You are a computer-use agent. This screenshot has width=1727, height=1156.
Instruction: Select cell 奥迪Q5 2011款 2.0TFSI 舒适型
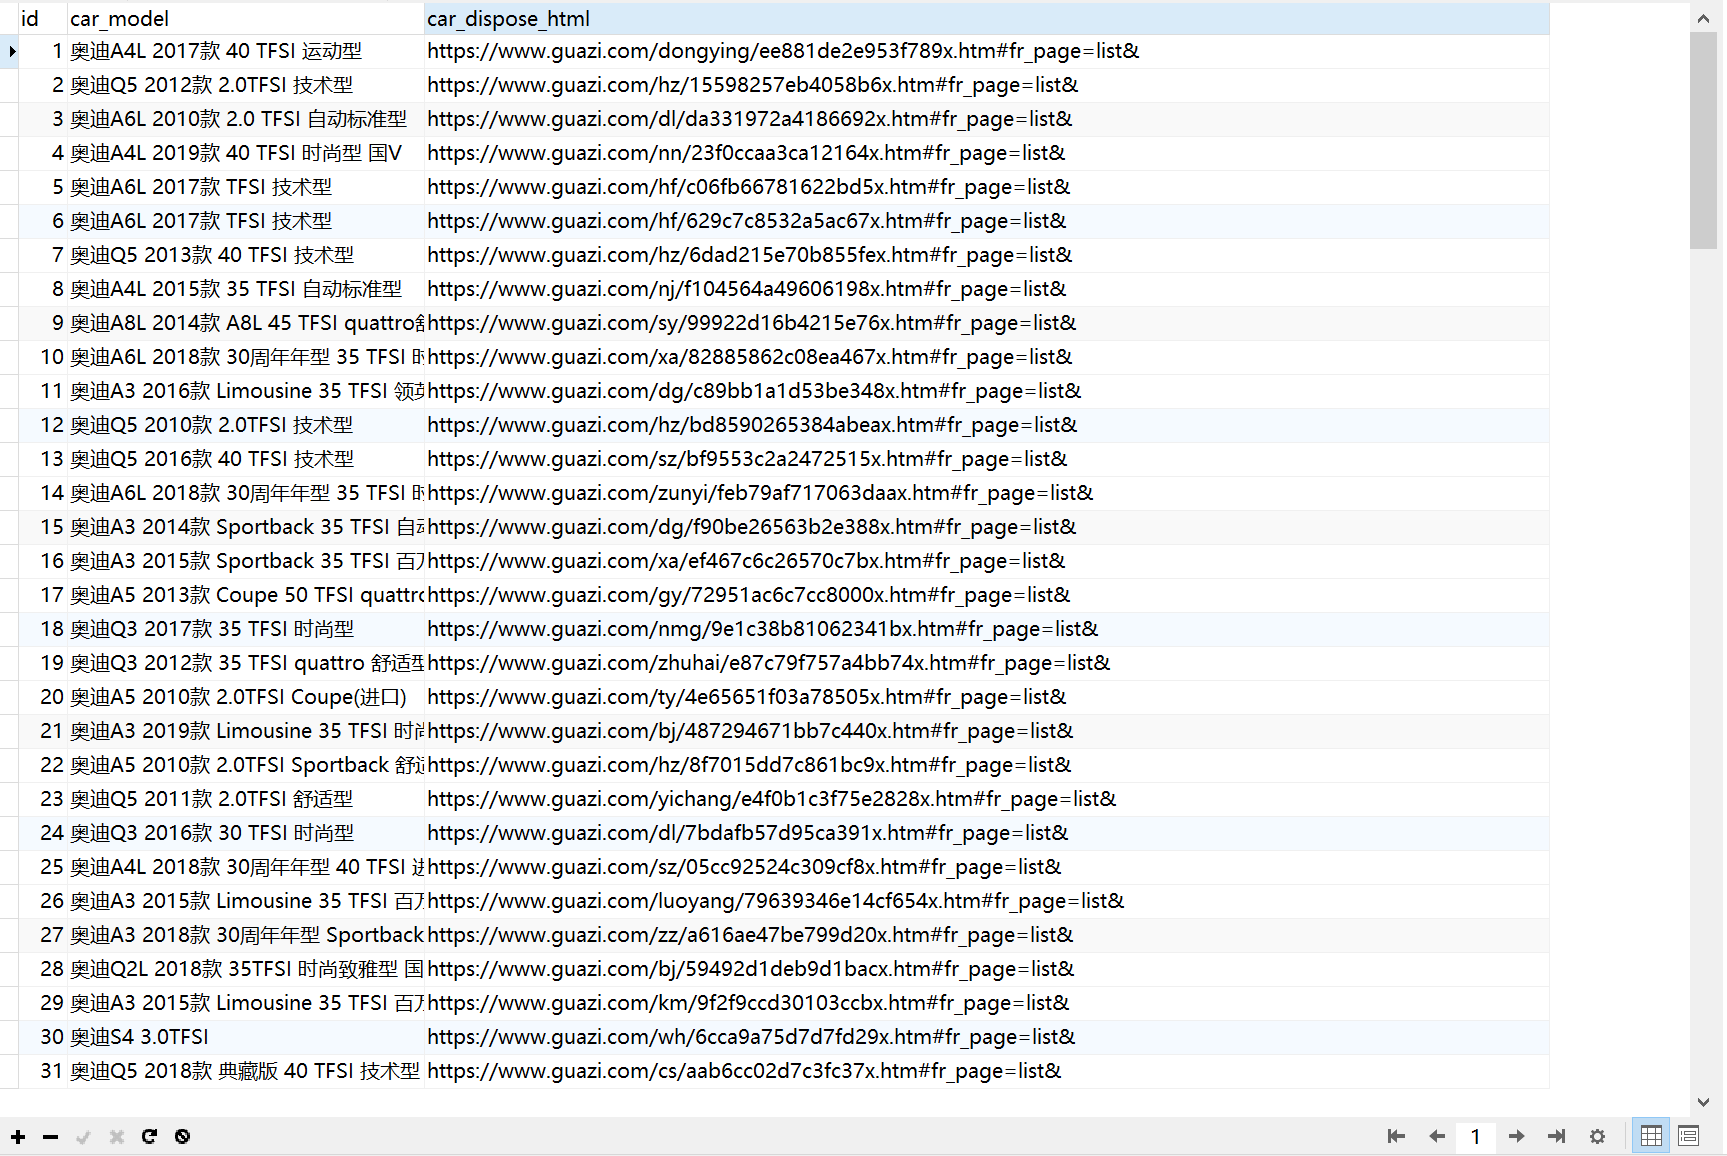(x=245, y=799)
